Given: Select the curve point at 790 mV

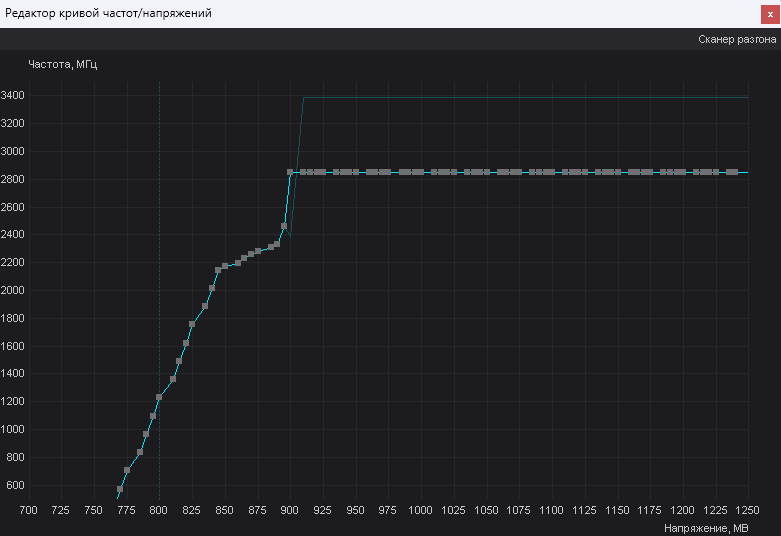Looking at the screenshot, I should pos(146,434).
